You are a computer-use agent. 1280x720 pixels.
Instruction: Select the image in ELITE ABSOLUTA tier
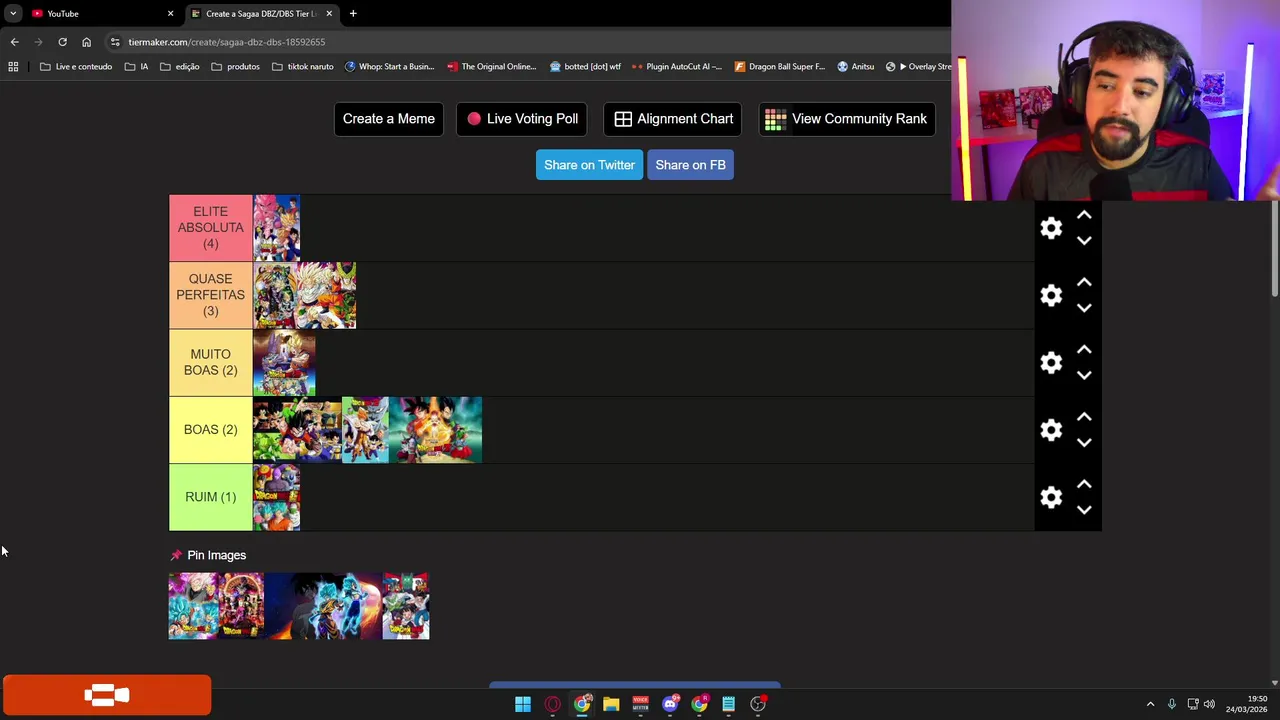(277, 228)
